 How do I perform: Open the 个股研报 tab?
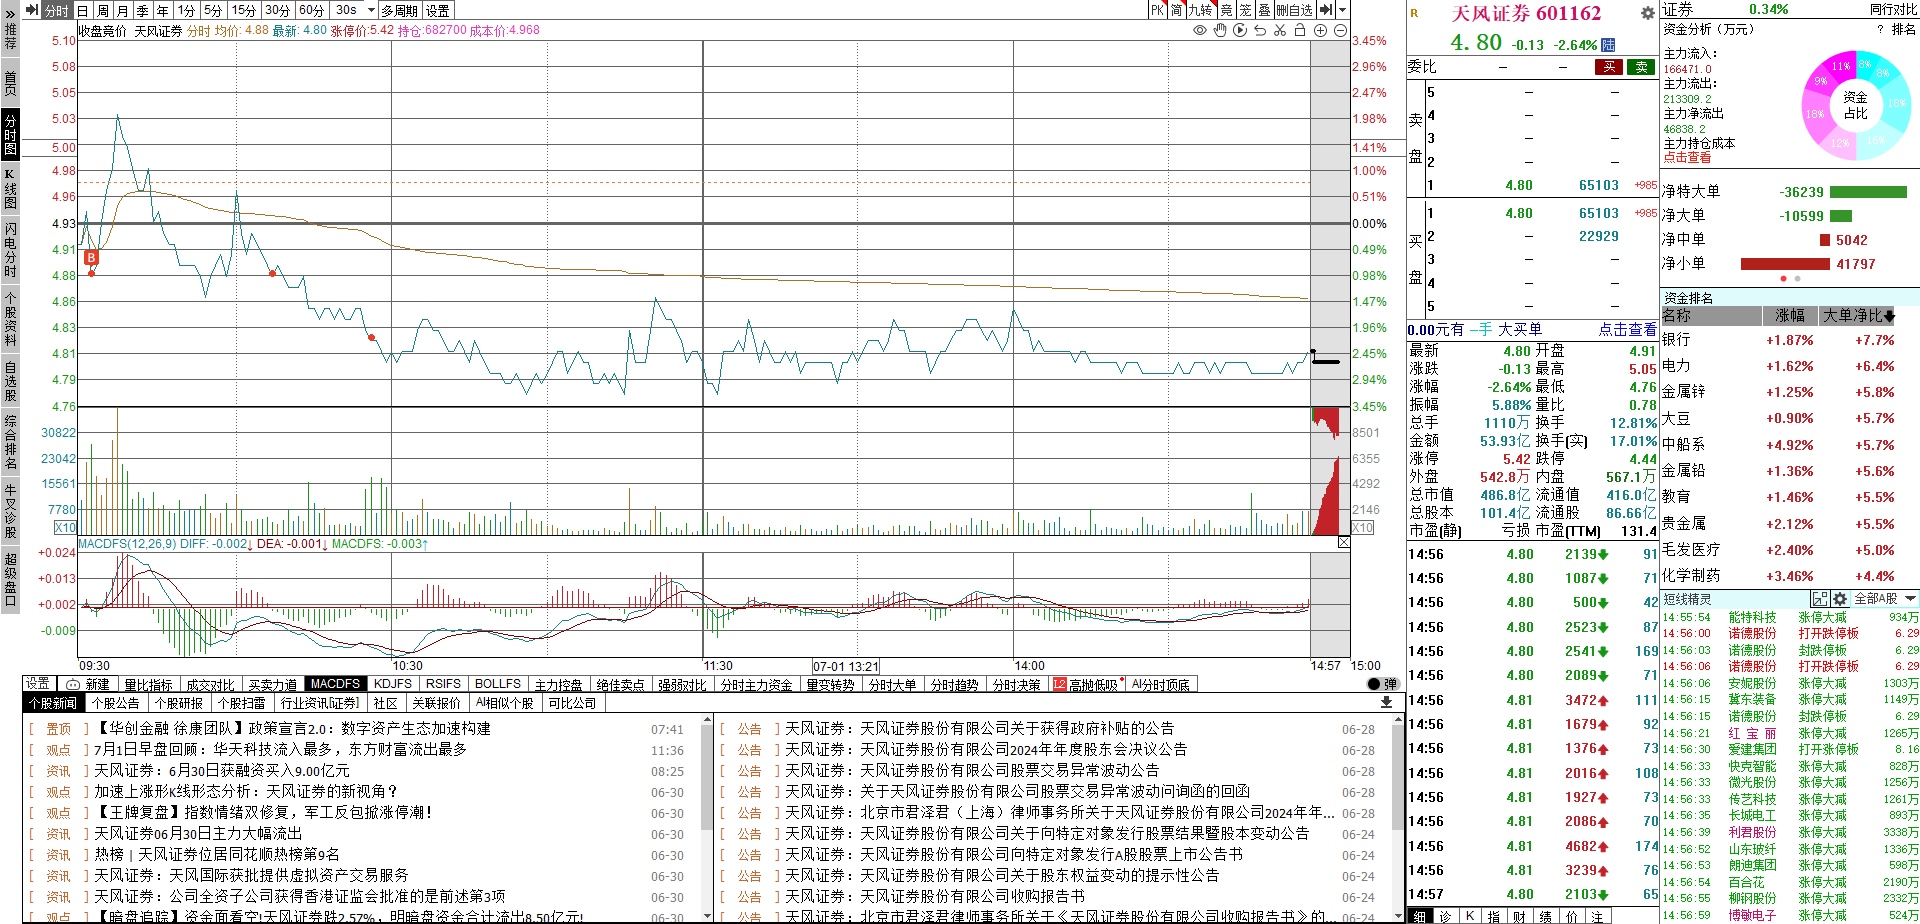point(179,703)
